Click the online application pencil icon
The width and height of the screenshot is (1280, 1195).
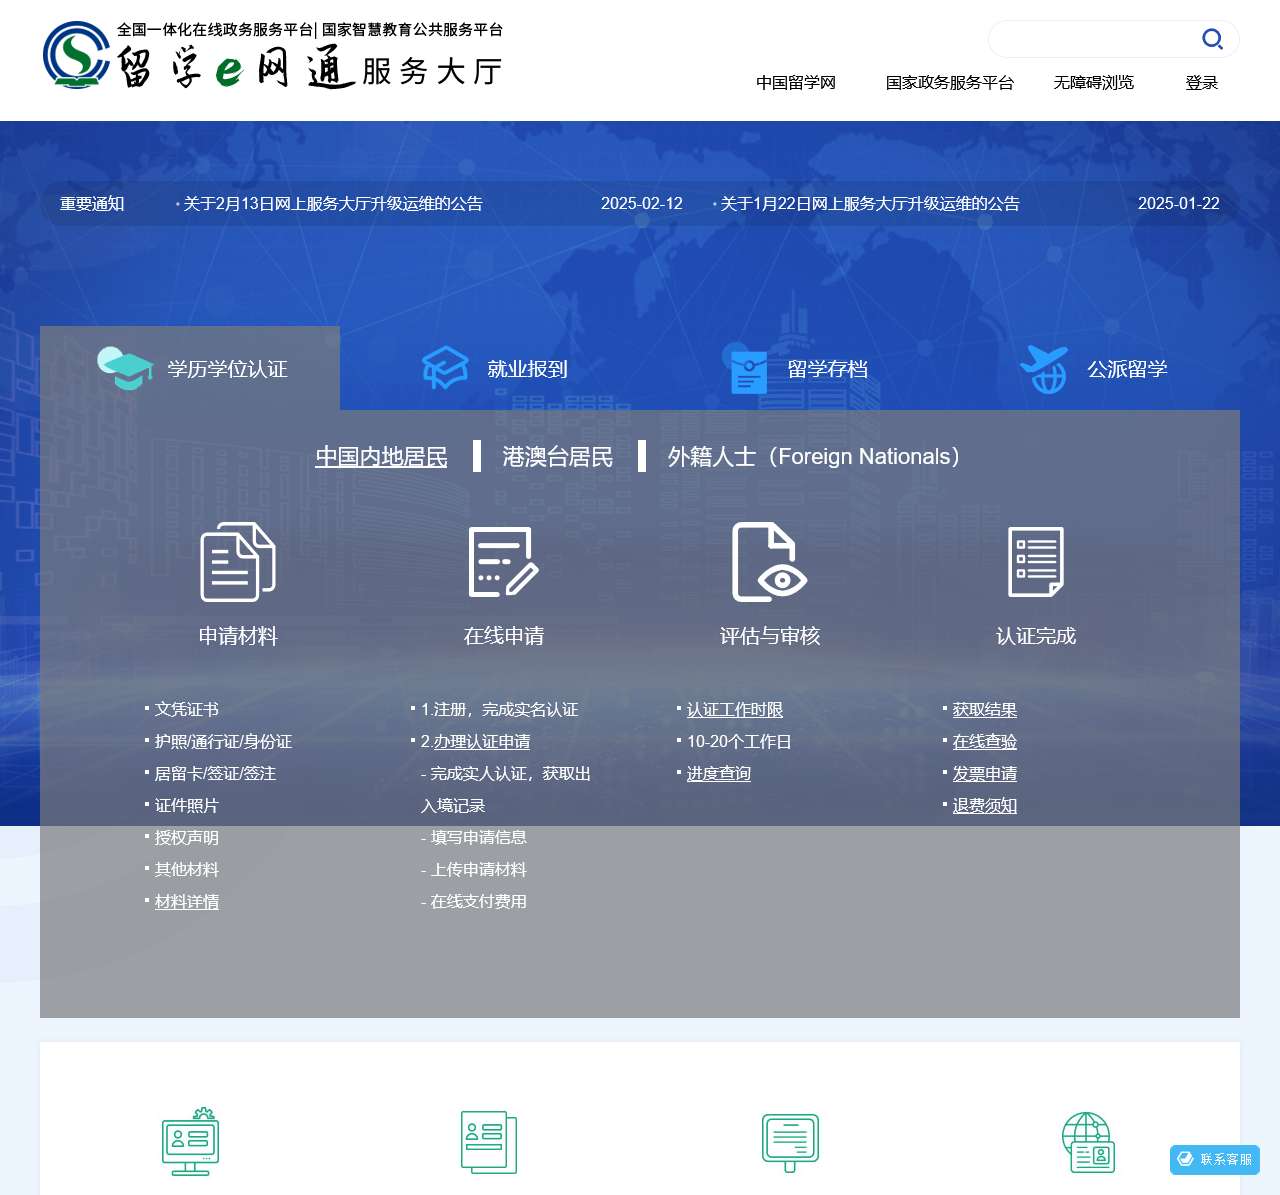tap(504, 562)
